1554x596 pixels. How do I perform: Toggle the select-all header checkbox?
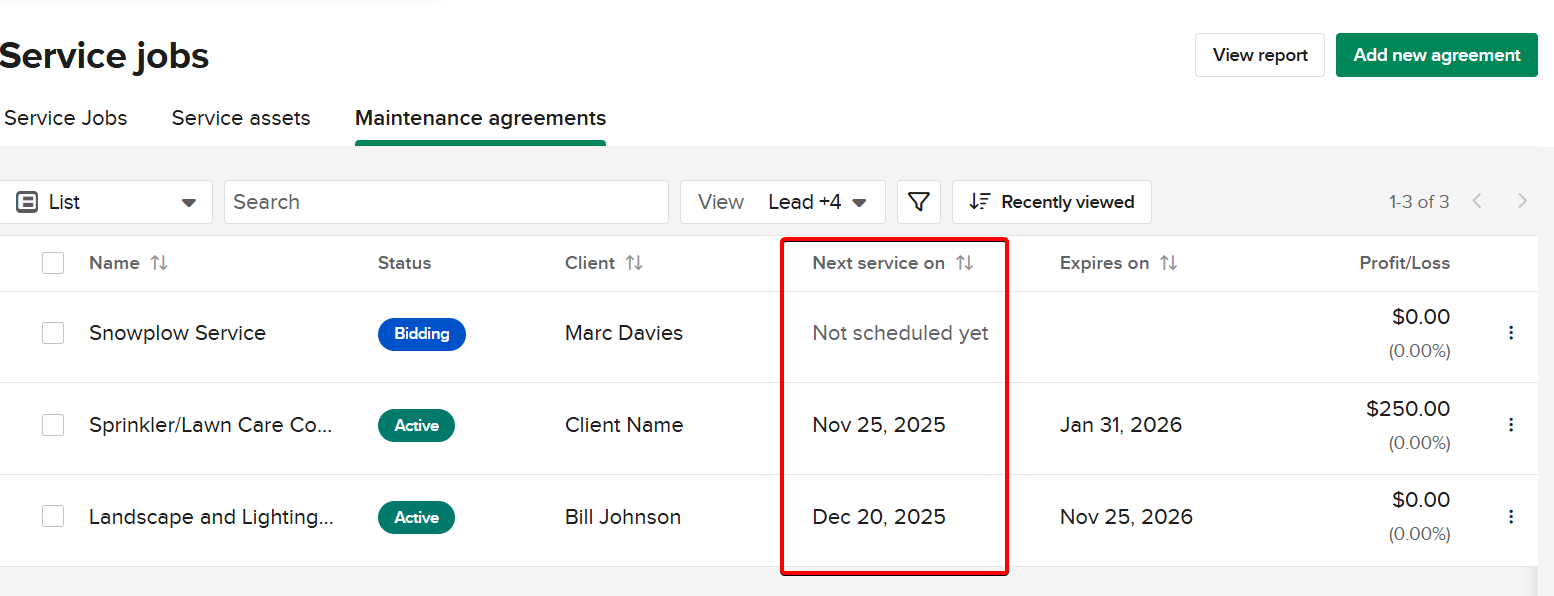point(53,263)
